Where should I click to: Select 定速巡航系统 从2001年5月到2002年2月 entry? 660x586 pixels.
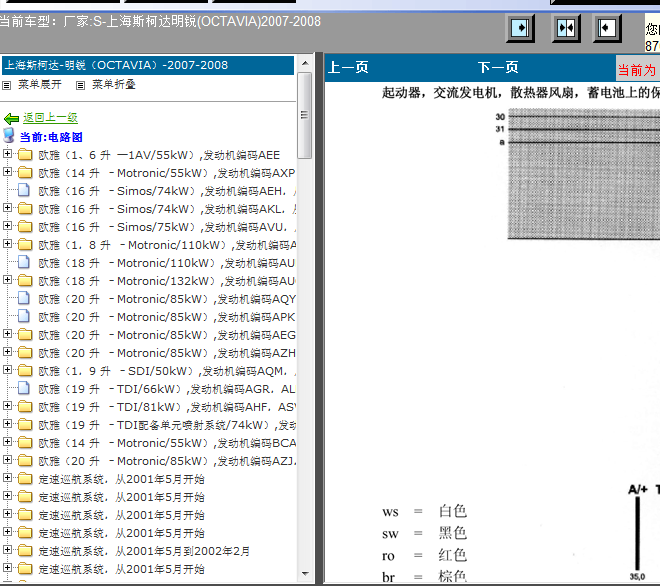coord(144,551)
